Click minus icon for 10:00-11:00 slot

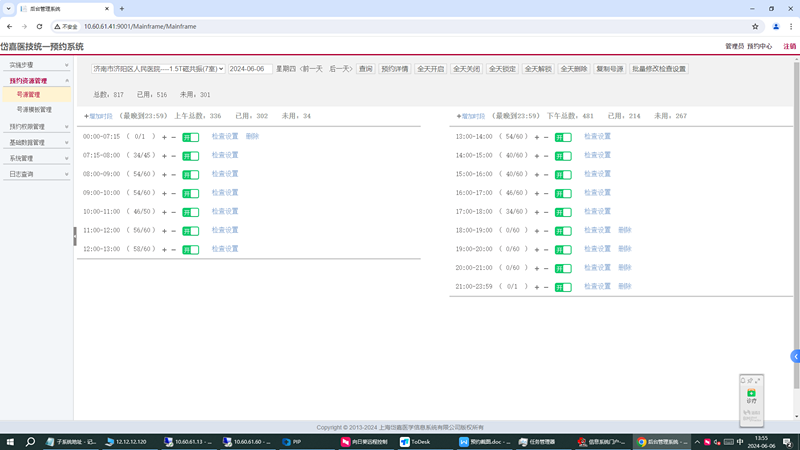click(x=173, y=212)
